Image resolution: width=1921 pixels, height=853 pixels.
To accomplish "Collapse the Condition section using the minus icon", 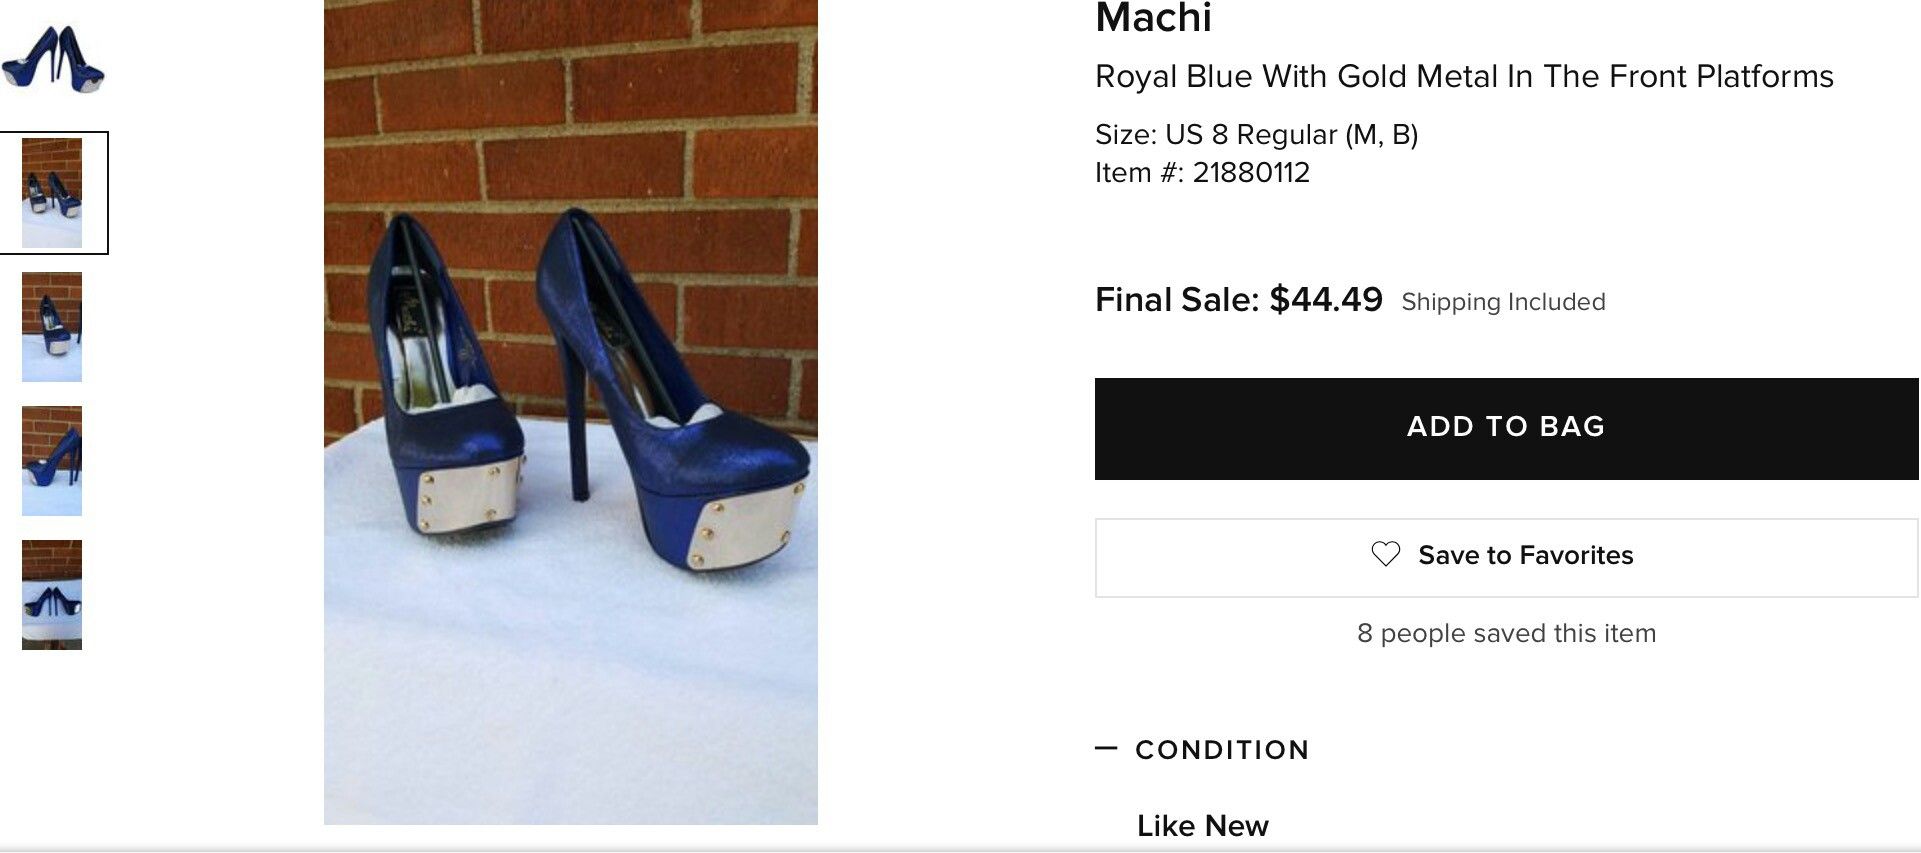I will click(x=1106, y=748).
